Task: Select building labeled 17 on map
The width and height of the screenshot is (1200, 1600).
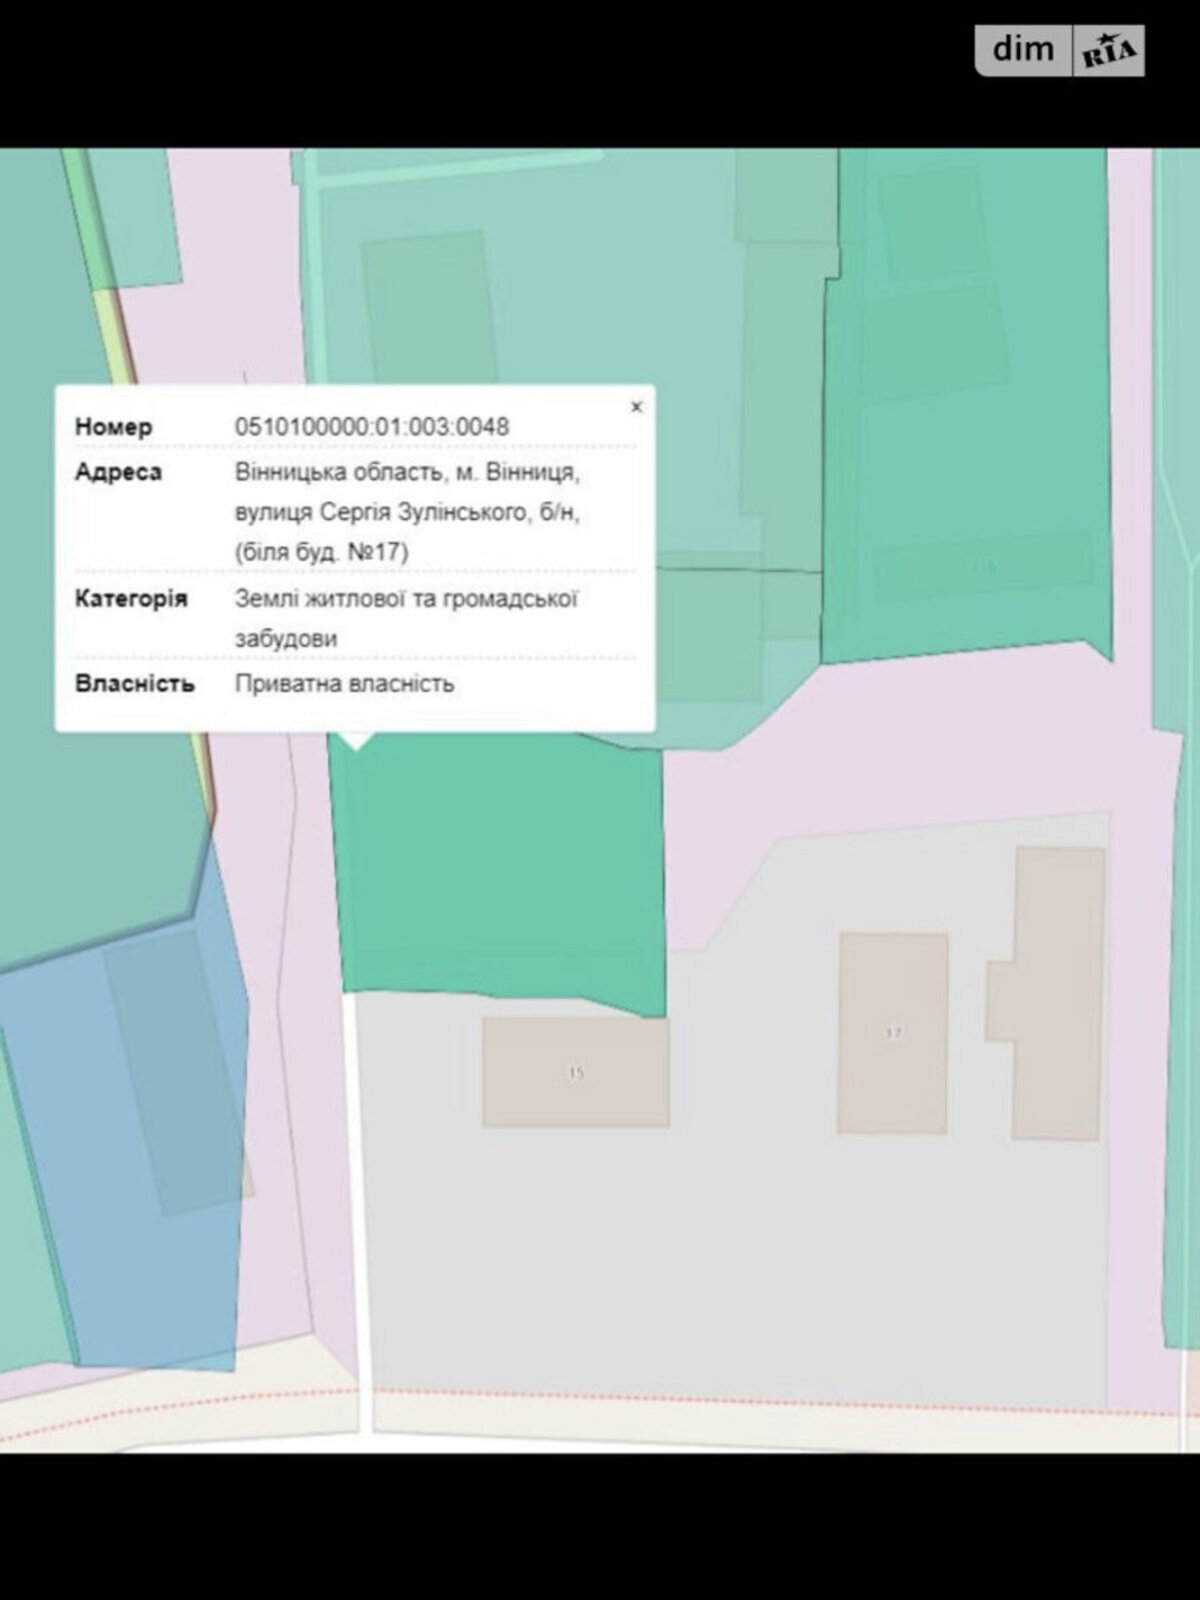Action: (892, 1033)
